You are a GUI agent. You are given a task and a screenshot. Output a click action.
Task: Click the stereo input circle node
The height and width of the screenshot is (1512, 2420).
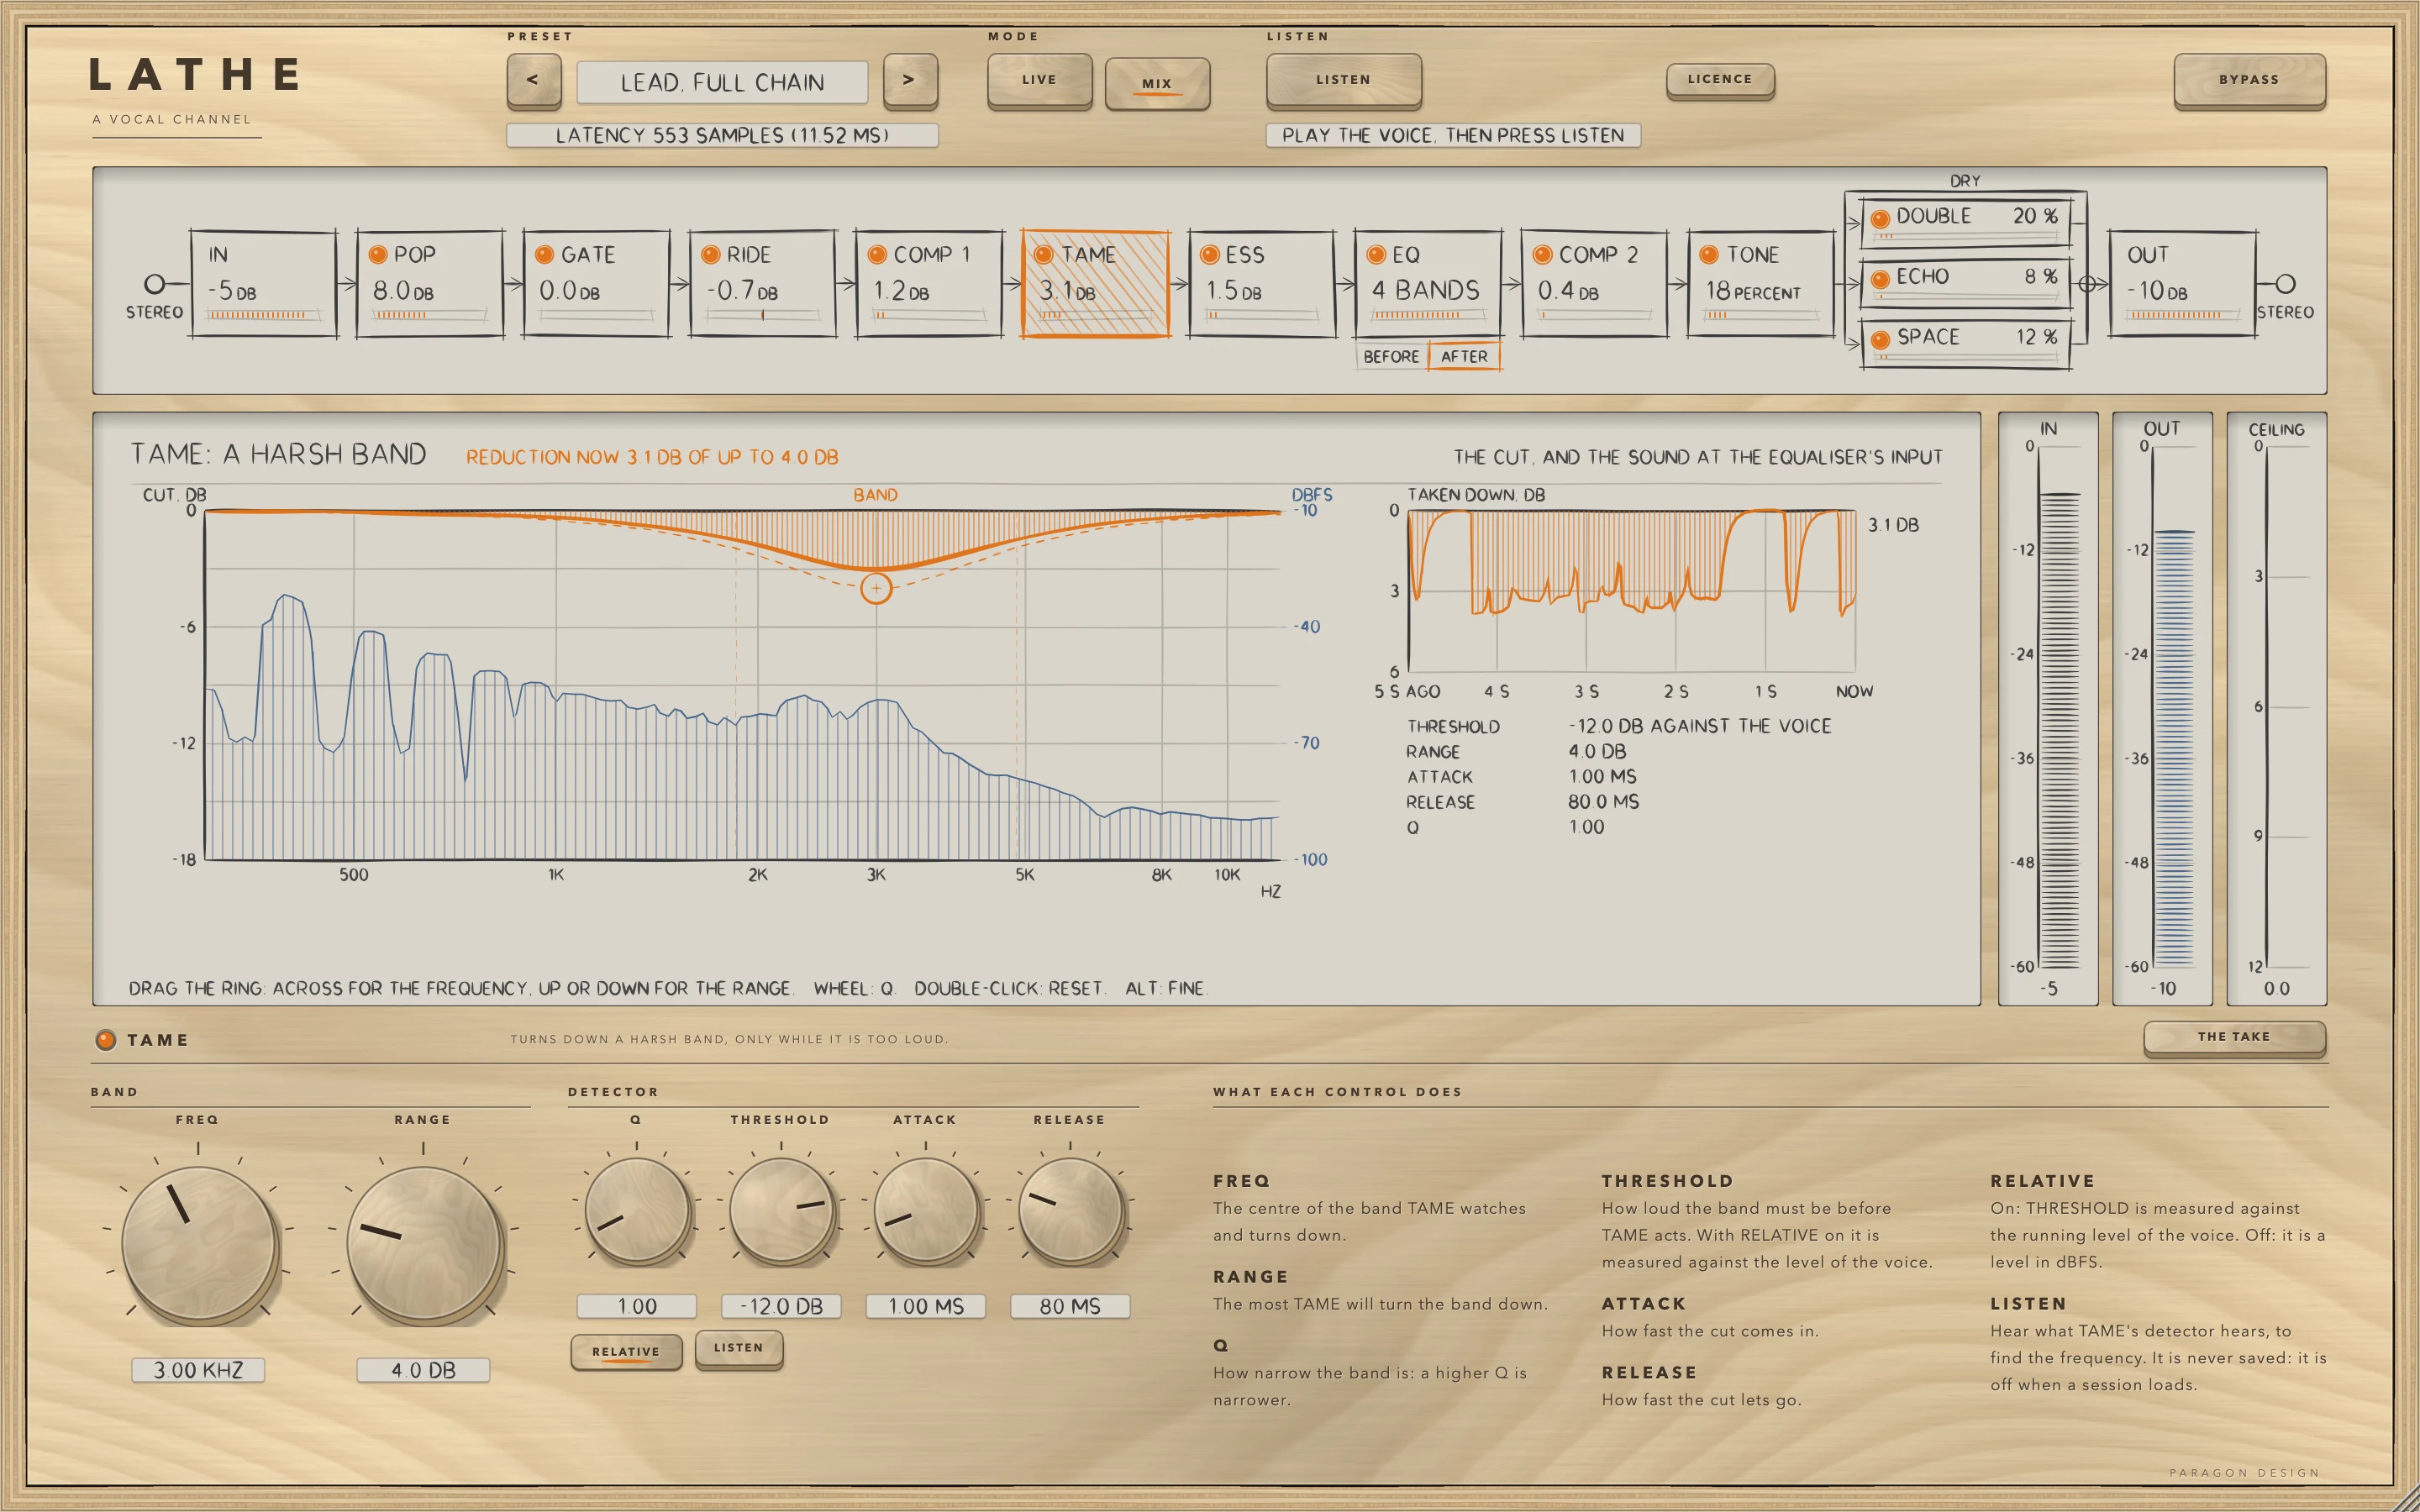(154, 284)
